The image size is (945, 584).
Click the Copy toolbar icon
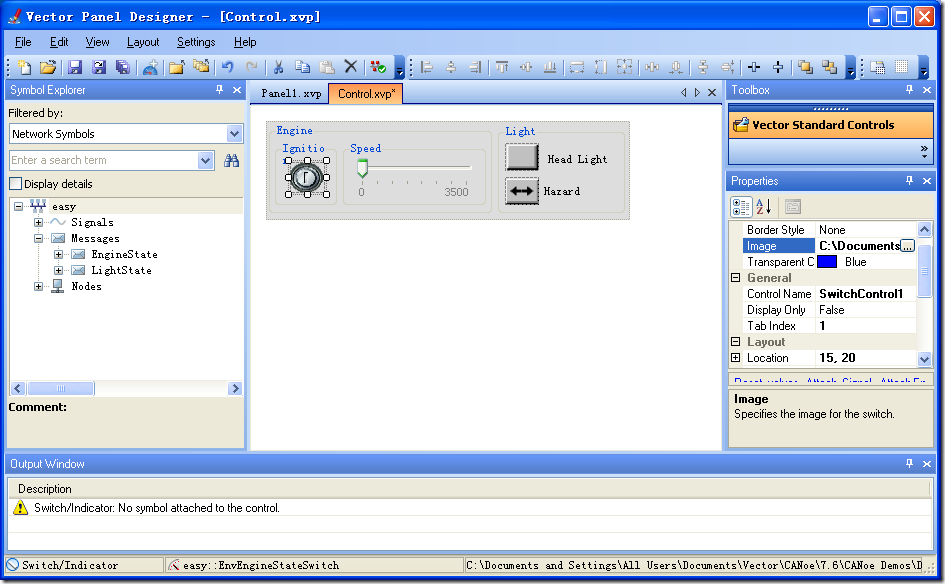303,67
